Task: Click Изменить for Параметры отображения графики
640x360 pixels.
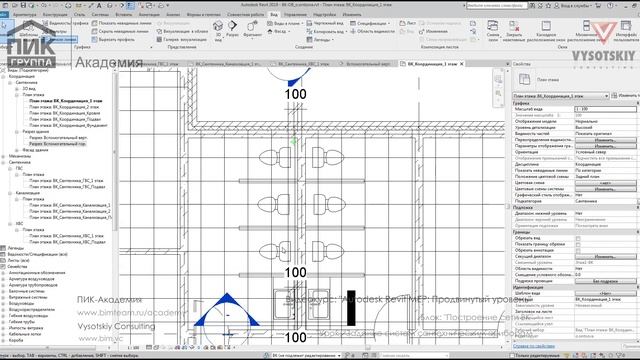Action: tap(605, 146)
